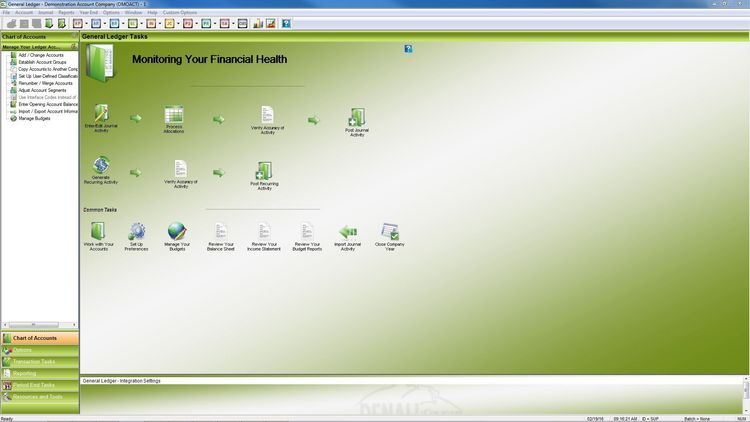Open Set Up Preferences gear icon
This screenshot has height=422, width=750.
click(x=137, y=232)
